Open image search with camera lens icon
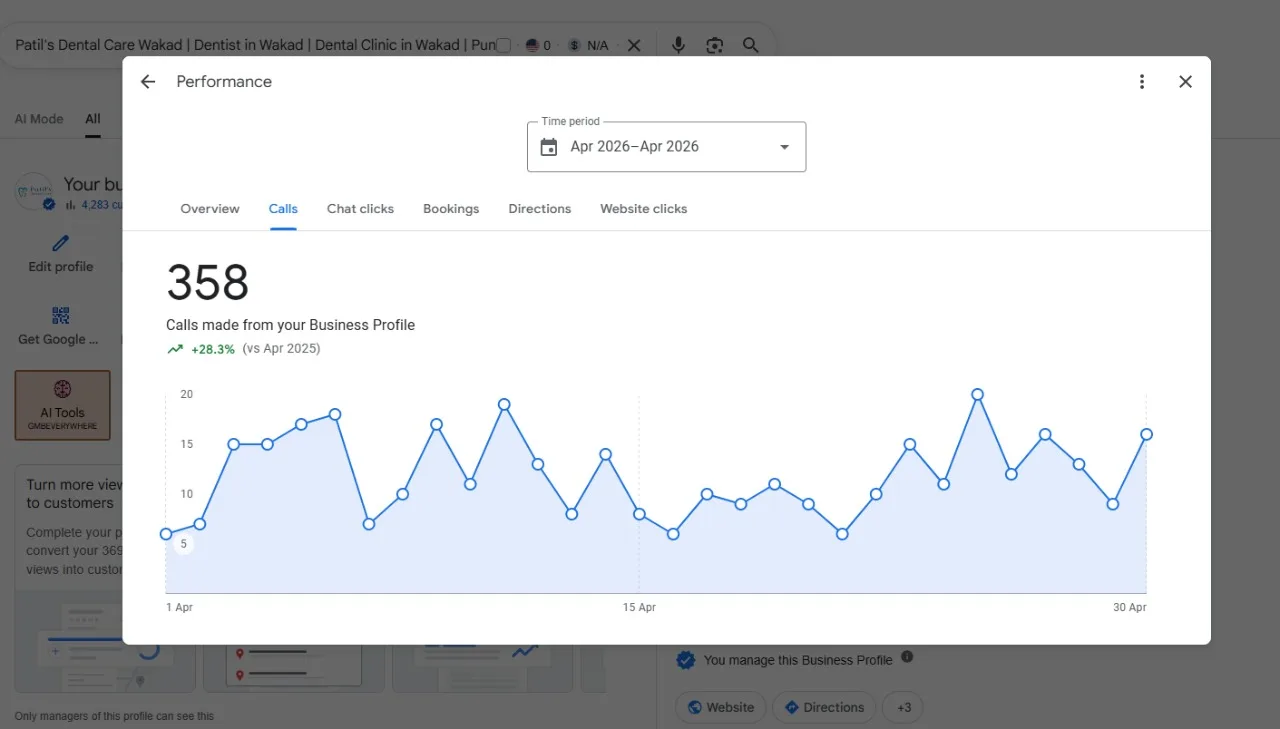 (x=714, y=45)
